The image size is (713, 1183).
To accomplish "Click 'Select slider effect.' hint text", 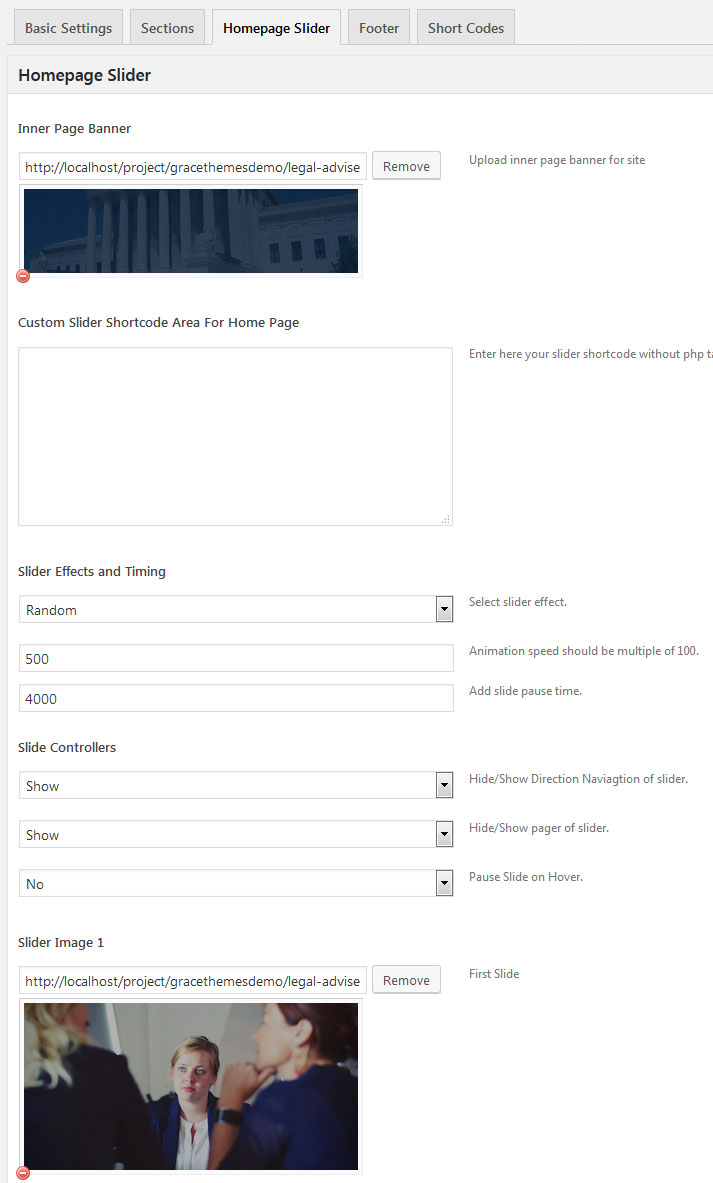I will [518, 601].
